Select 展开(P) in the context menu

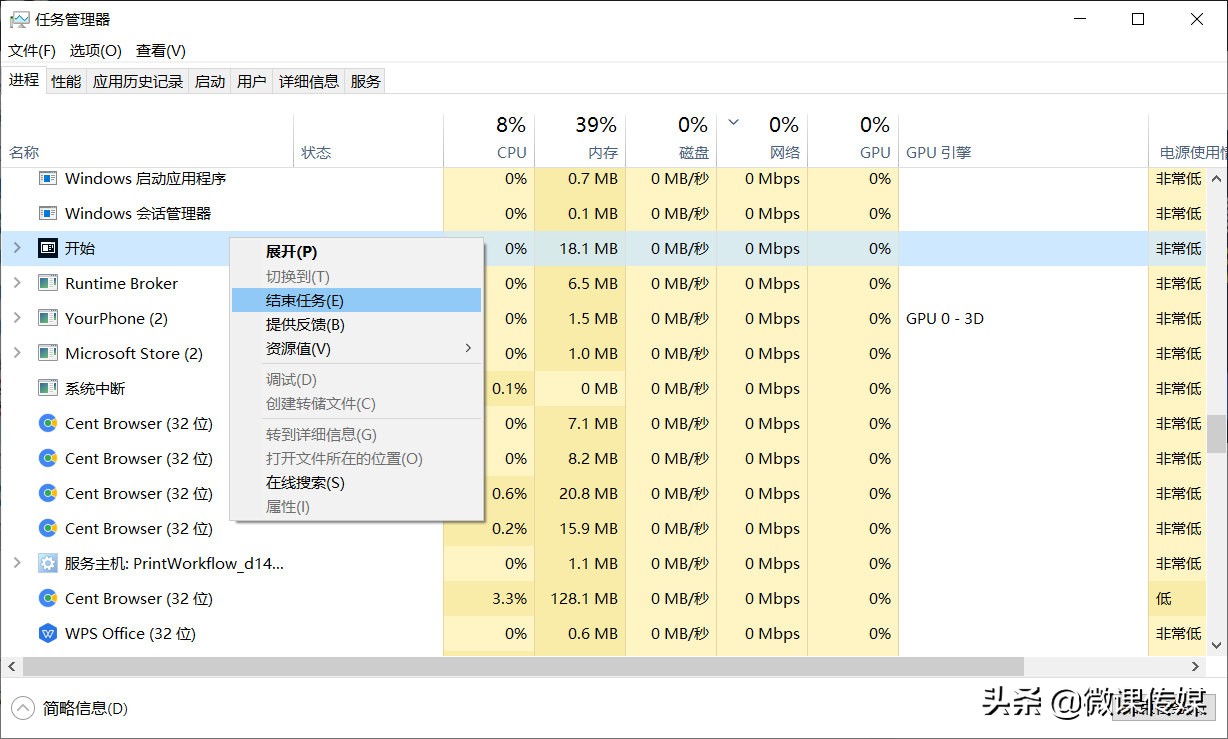356,252
